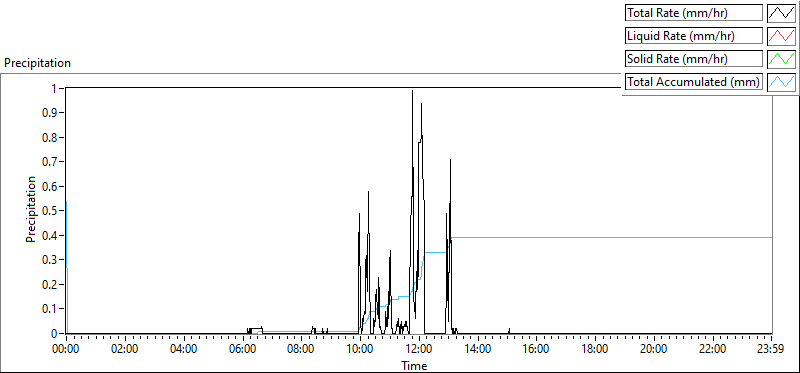This screenshot has height=373, width=800.
Task: Click the 10:00 time axis tick label
Action: (360, 350)
